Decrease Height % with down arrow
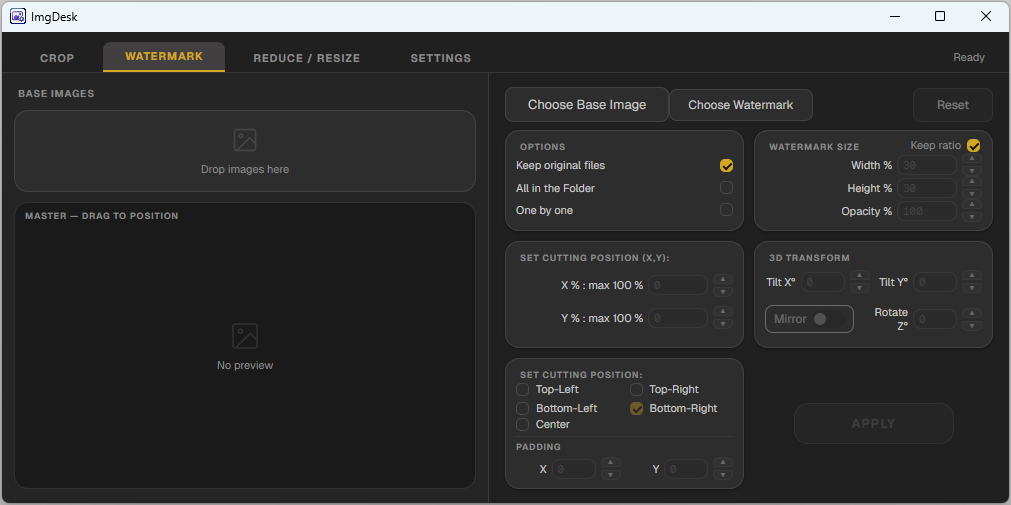Image resolution: width=1011 pixels, height=505 pixels. (x=972, y=193)
